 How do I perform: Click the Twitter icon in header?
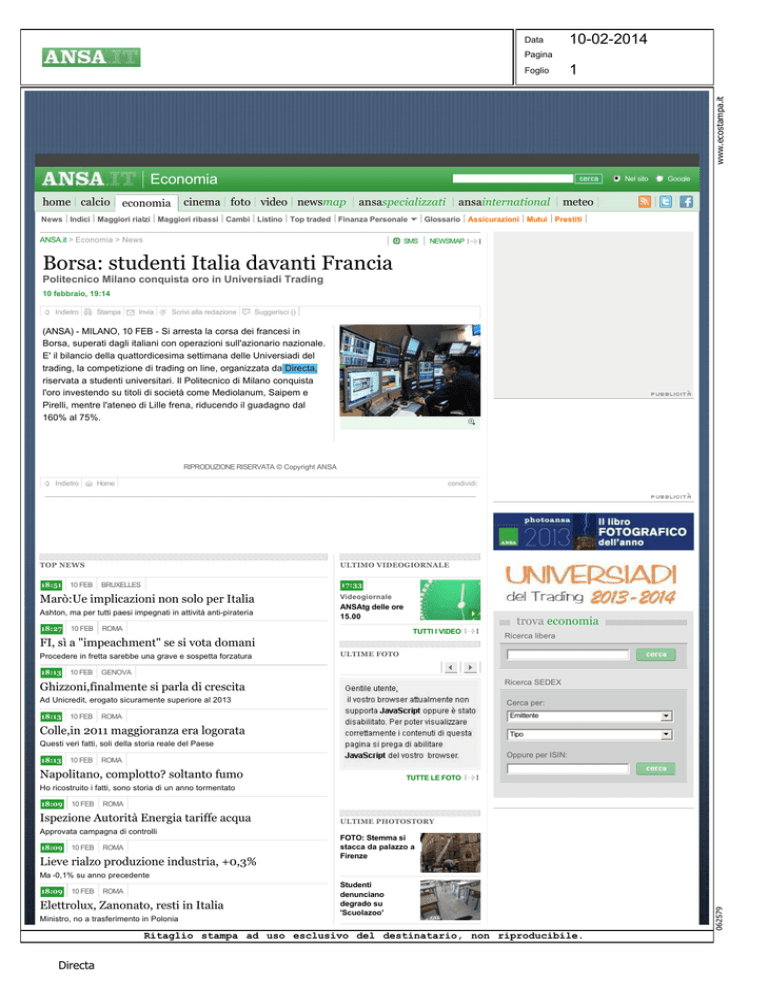tap(665, 201)
